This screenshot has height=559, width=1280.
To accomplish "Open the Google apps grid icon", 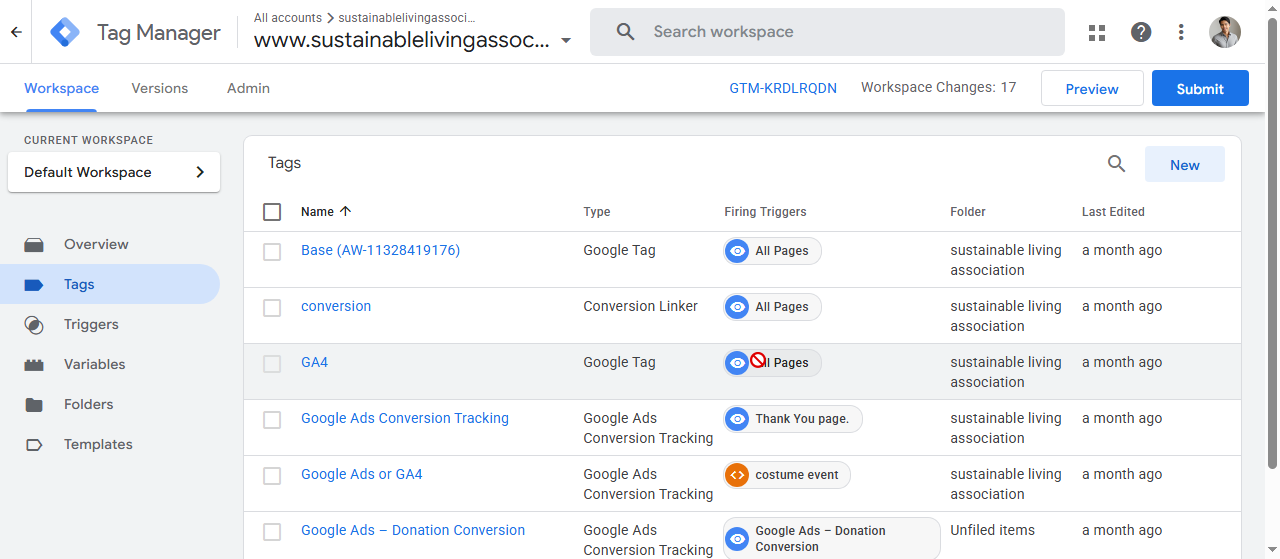I will click(x=1097, y=32).
